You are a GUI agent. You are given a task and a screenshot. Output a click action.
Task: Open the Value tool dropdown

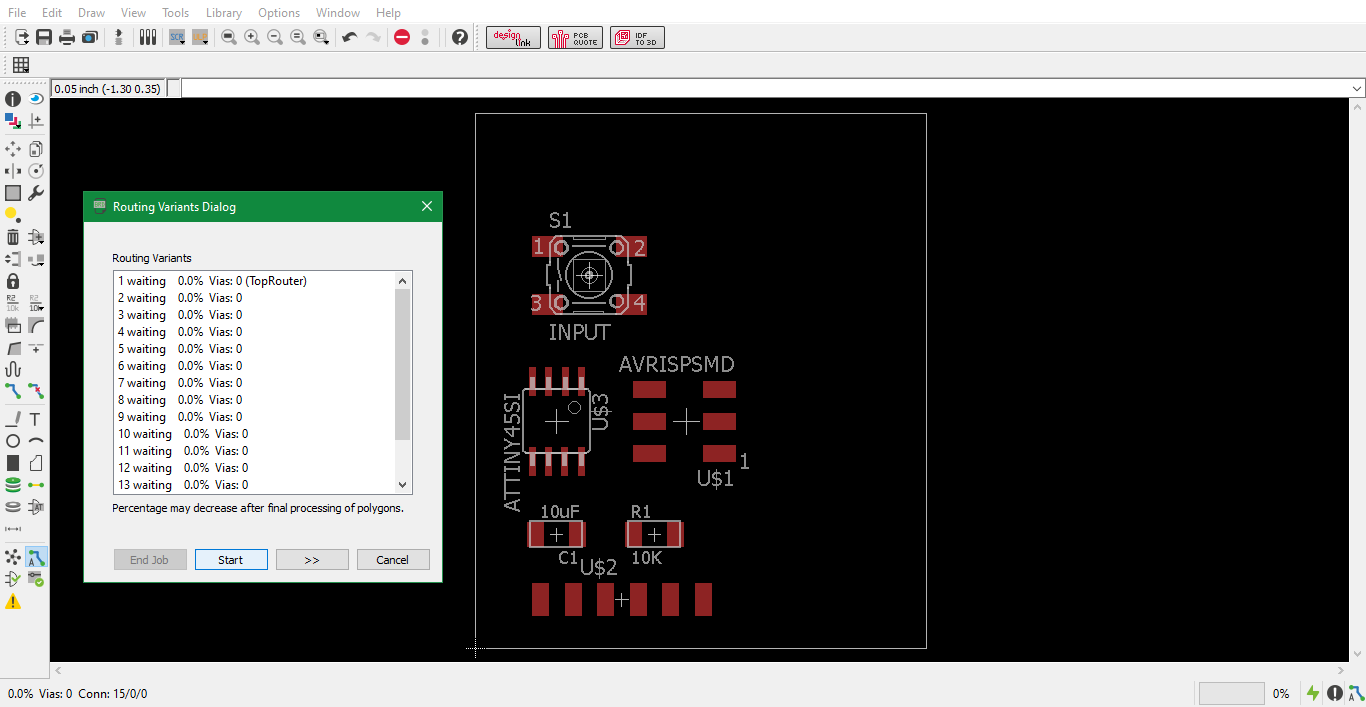[36, 303]
